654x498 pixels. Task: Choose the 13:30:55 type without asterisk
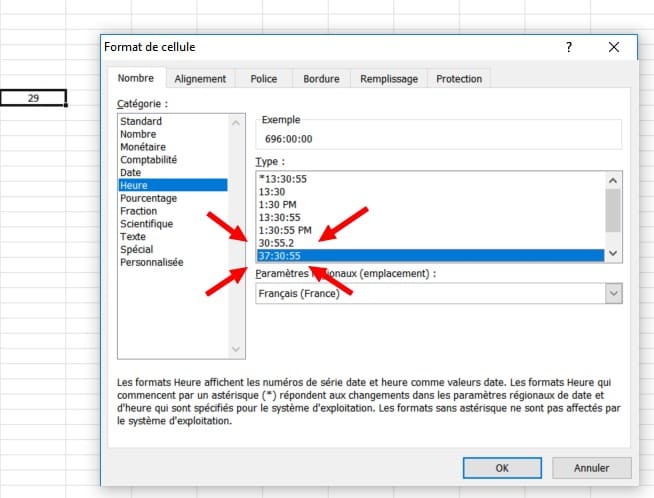(430, 217)
